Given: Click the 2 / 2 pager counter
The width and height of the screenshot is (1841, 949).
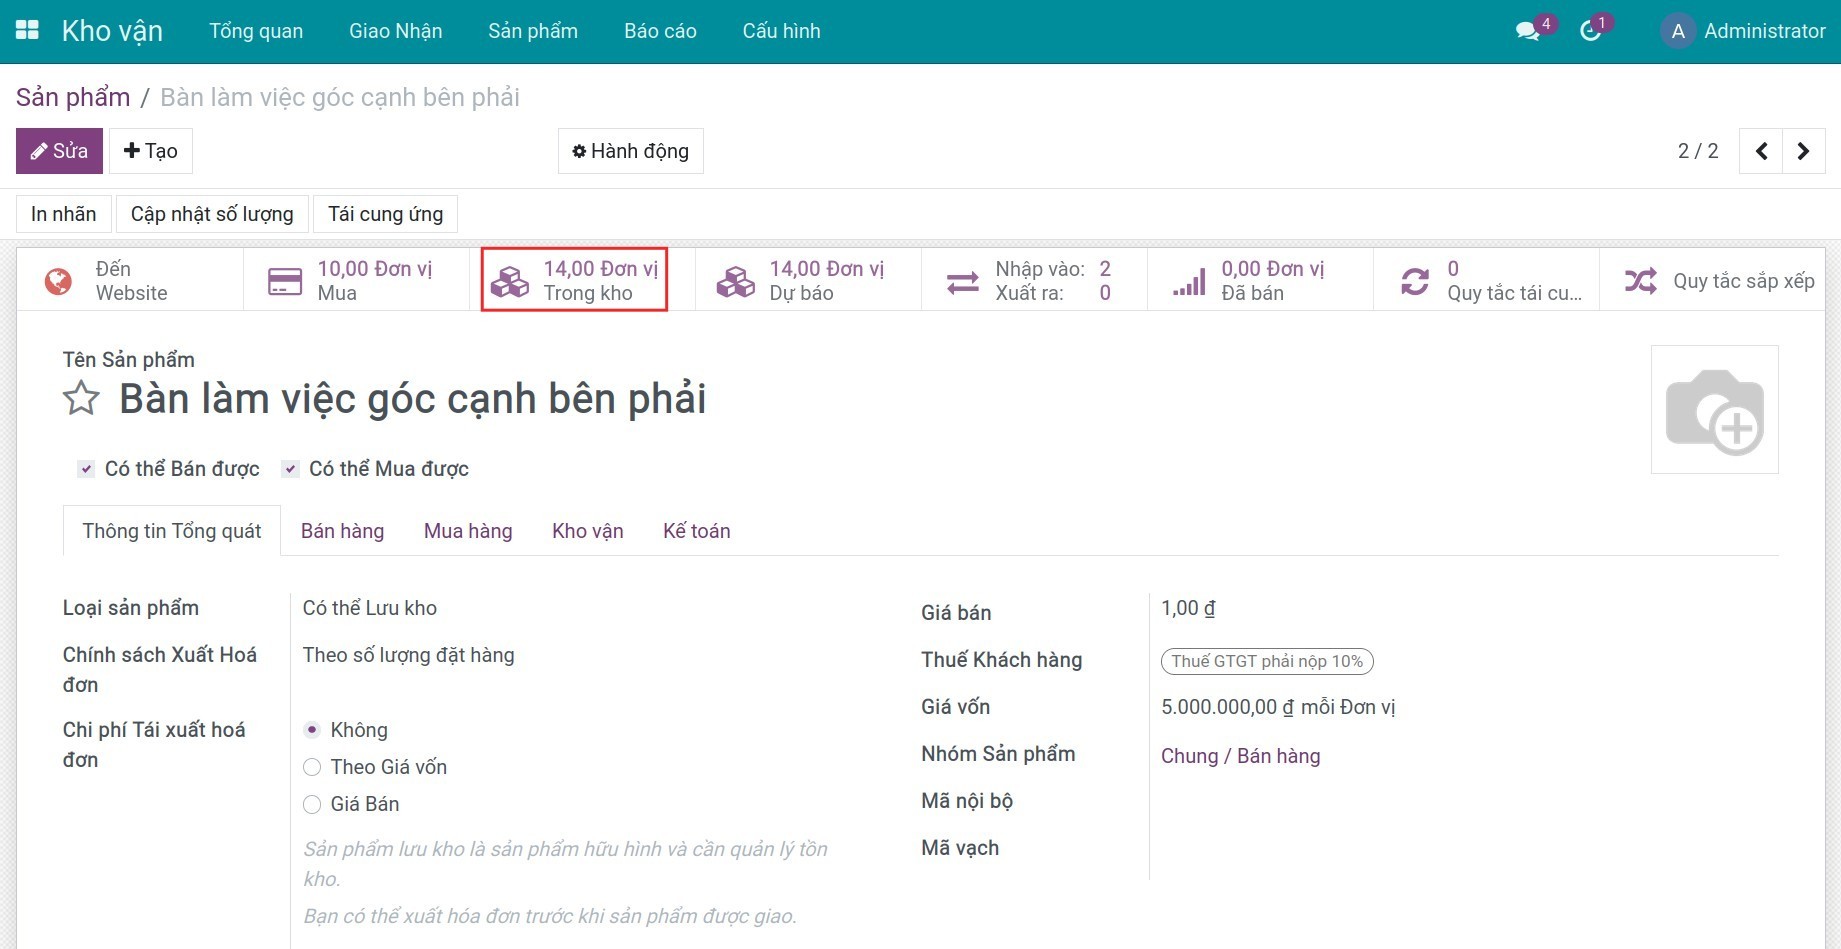Looking at the screenshot, I should tap(1698, 151).
